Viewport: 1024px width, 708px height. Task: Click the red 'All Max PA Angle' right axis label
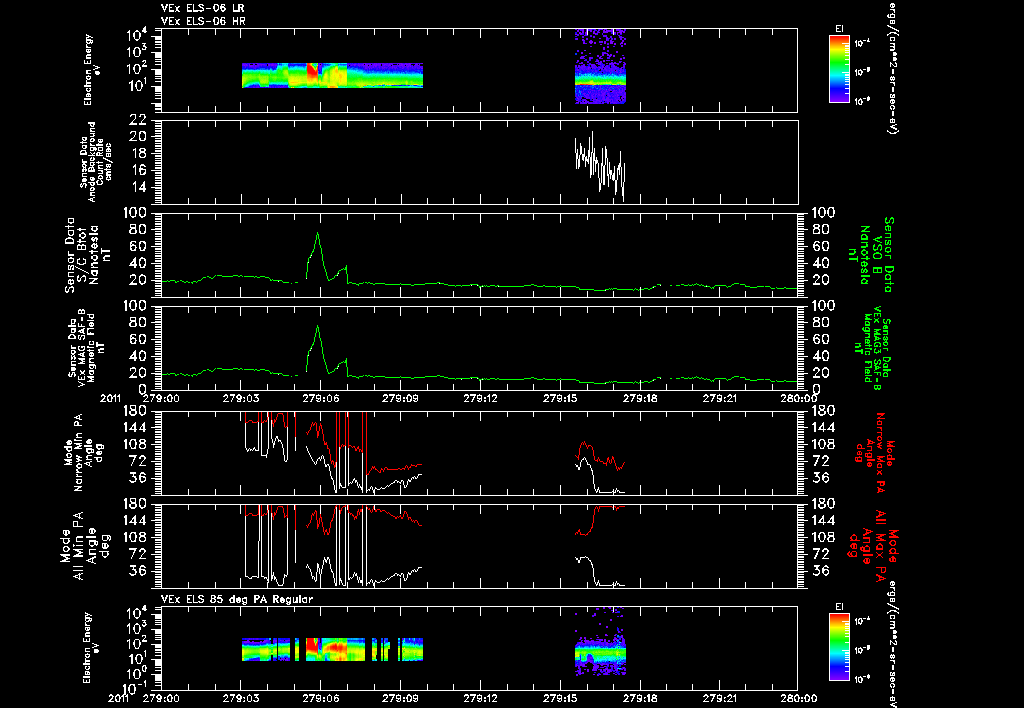[x=872, y=545]
